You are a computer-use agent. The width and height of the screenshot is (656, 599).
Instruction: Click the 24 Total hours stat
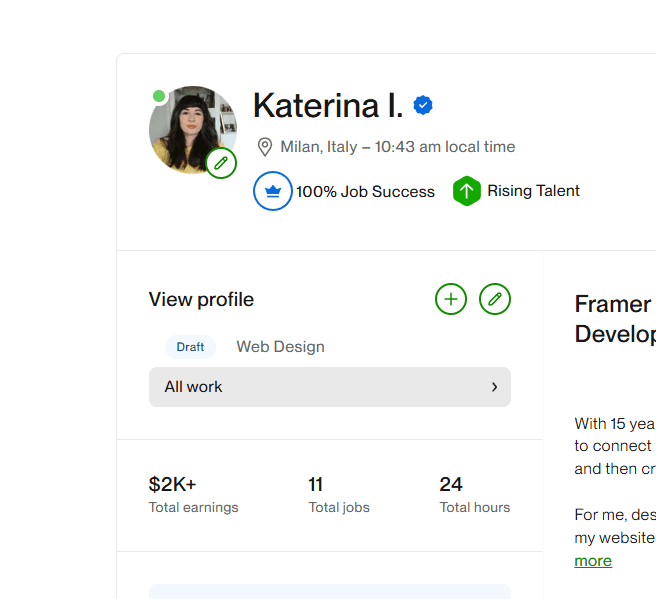(474, 494)
